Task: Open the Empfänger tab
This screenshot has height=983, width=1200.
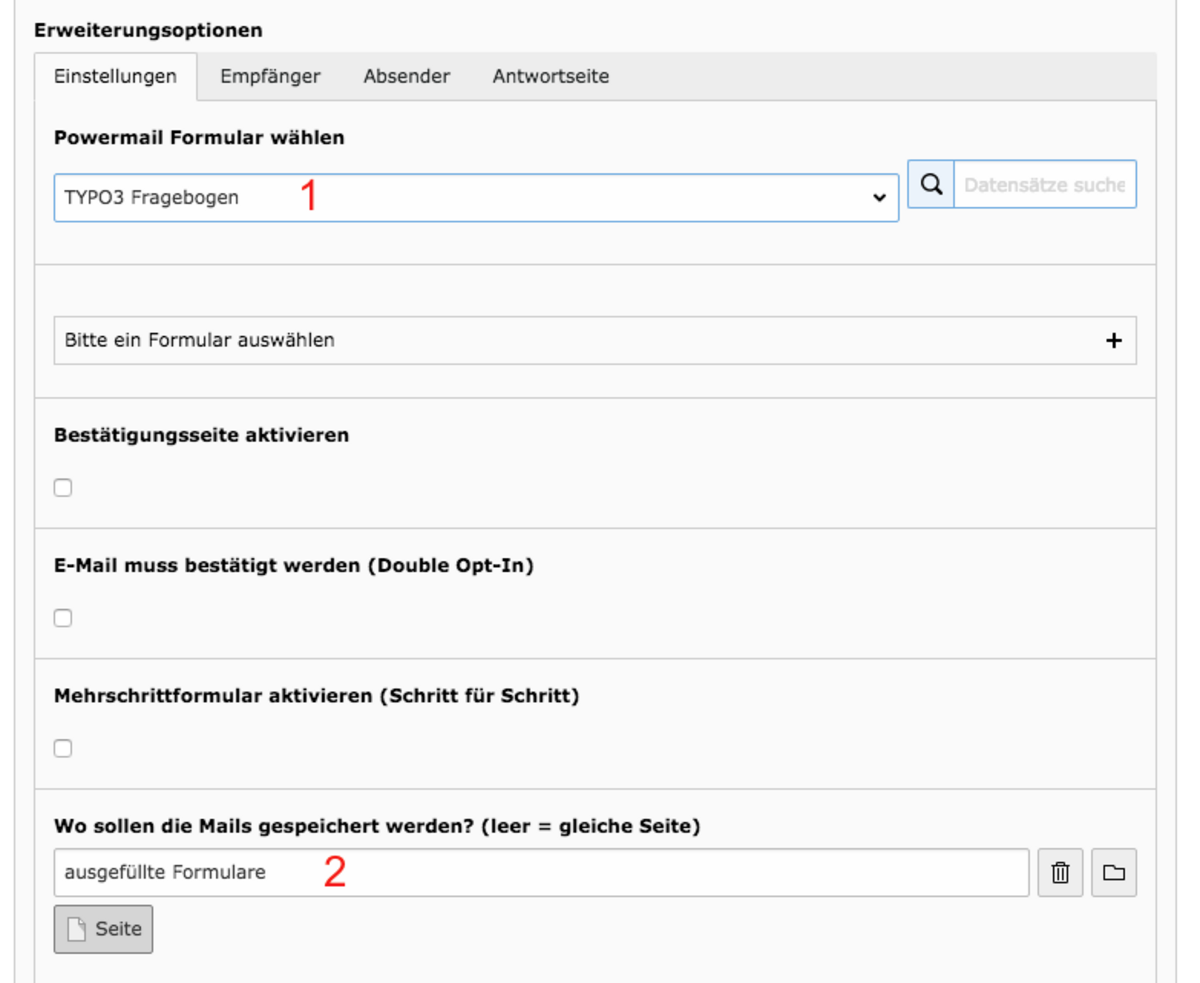Action: tap(270, 77)
